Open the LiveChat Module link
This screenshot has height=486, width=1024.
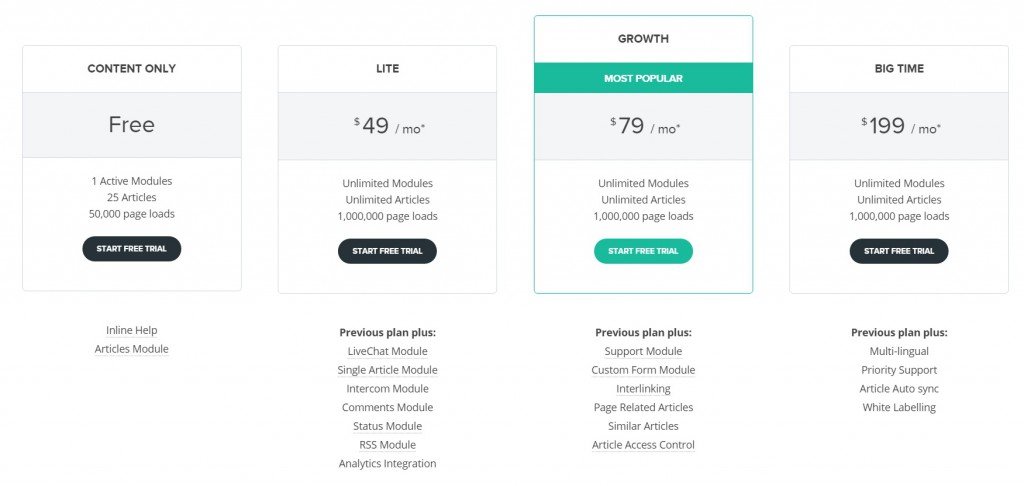pyautogui.click(x=387, y=351)
